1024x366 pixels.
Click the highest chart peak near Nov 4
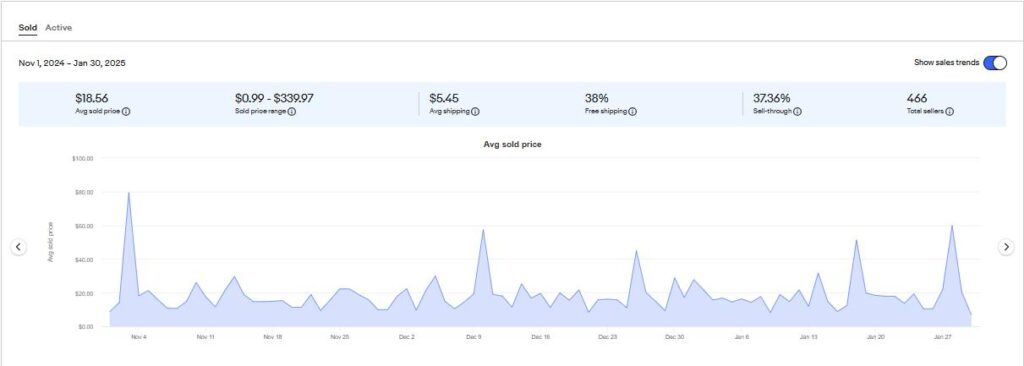coord(129,193)
